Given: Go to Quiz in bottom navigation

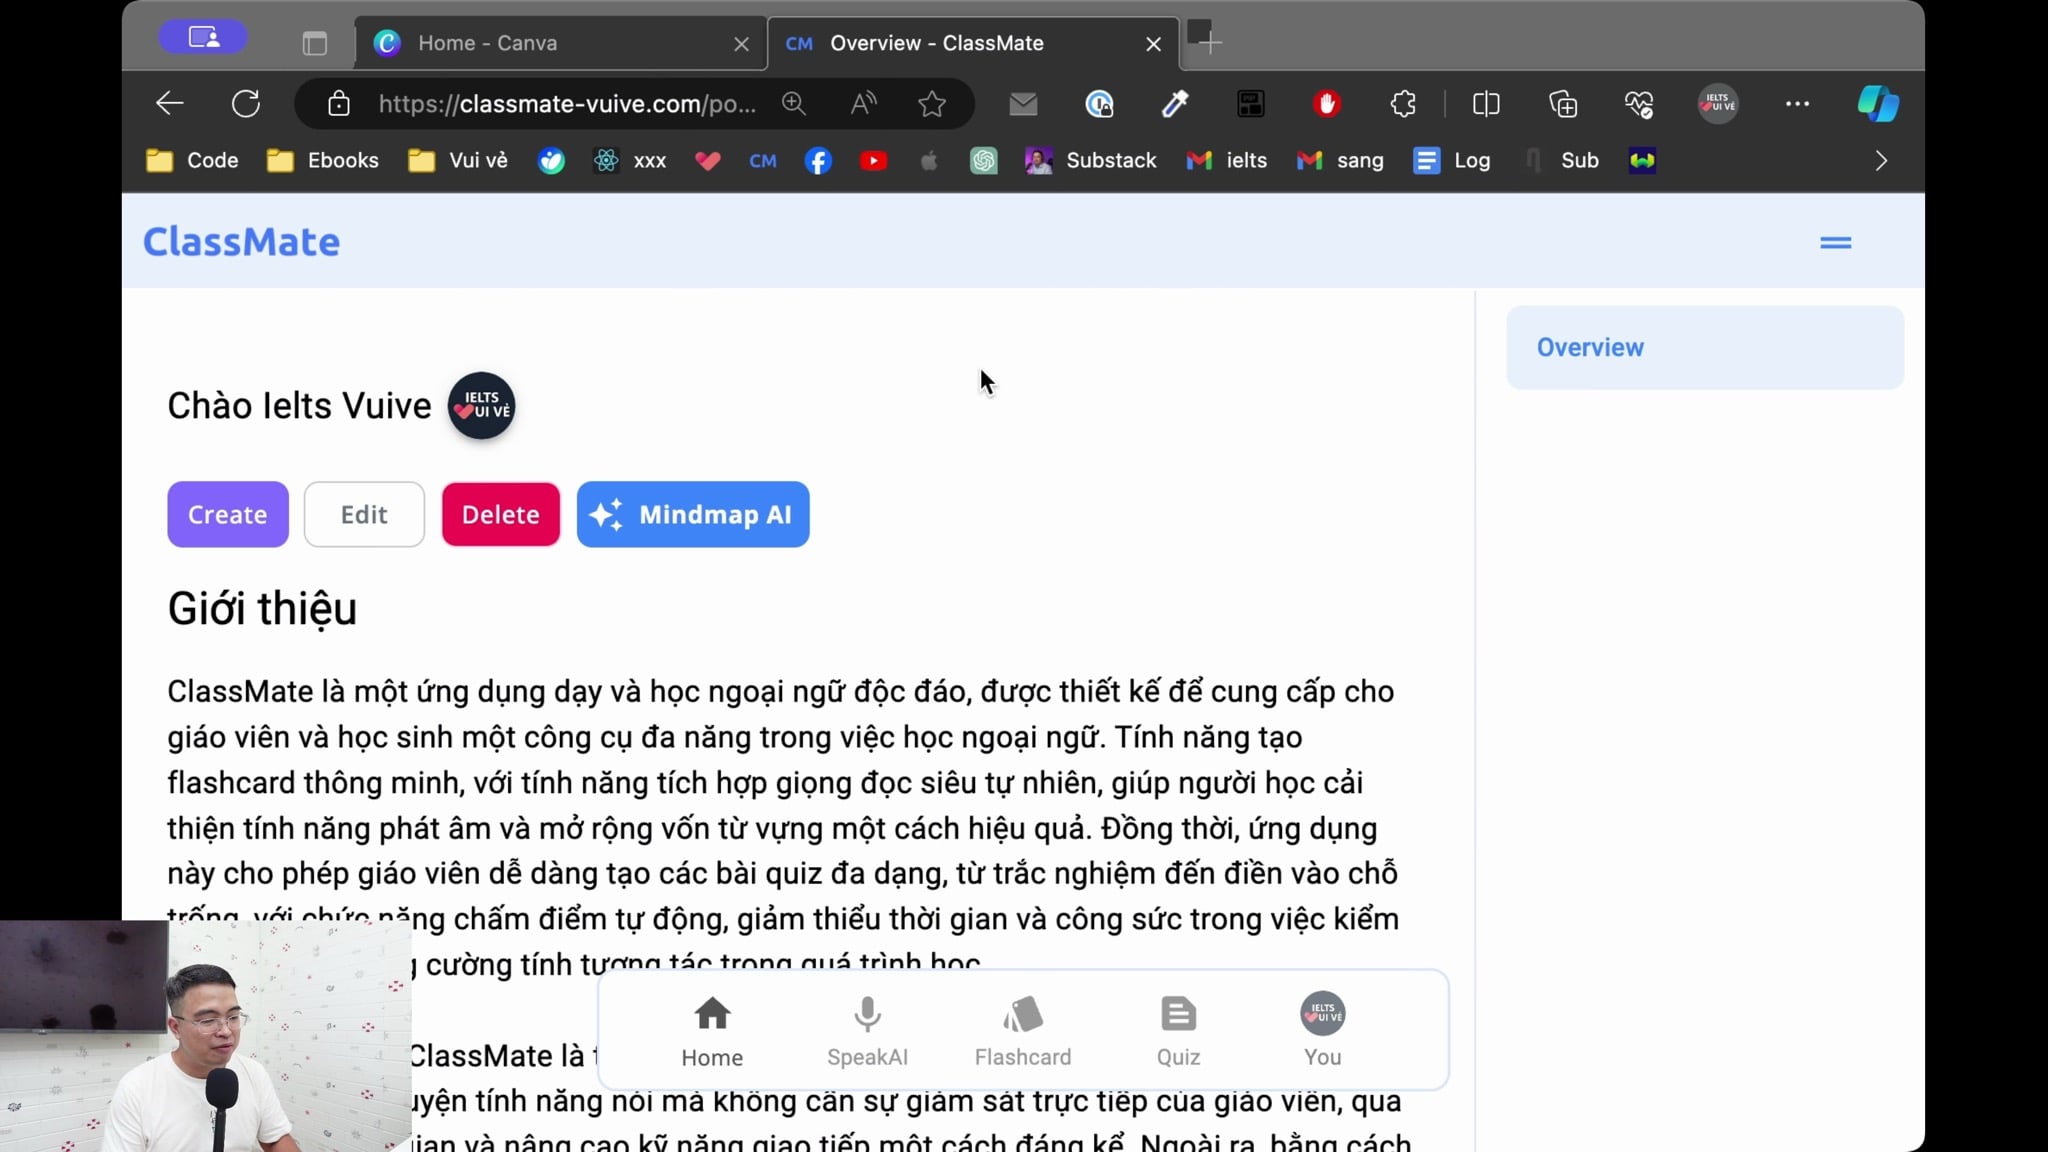Looking at the screenshot, I should 1178,1031.
